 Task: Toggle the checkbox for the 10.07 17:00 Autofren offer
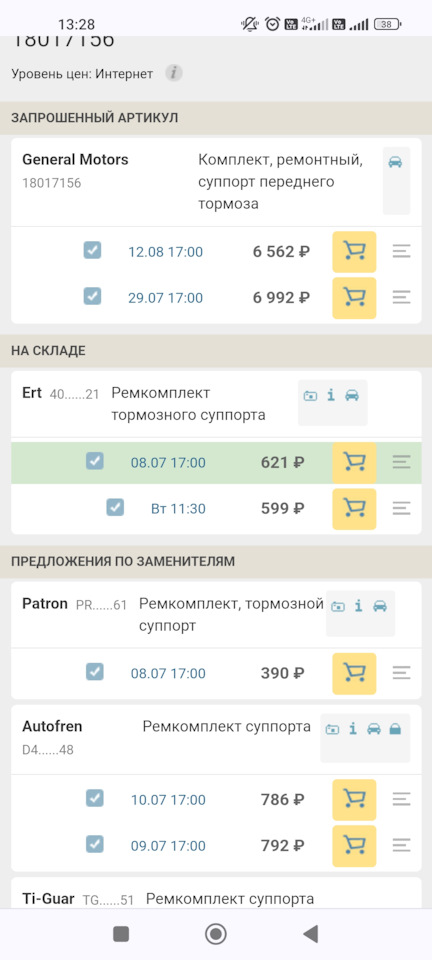coord(94,798)
